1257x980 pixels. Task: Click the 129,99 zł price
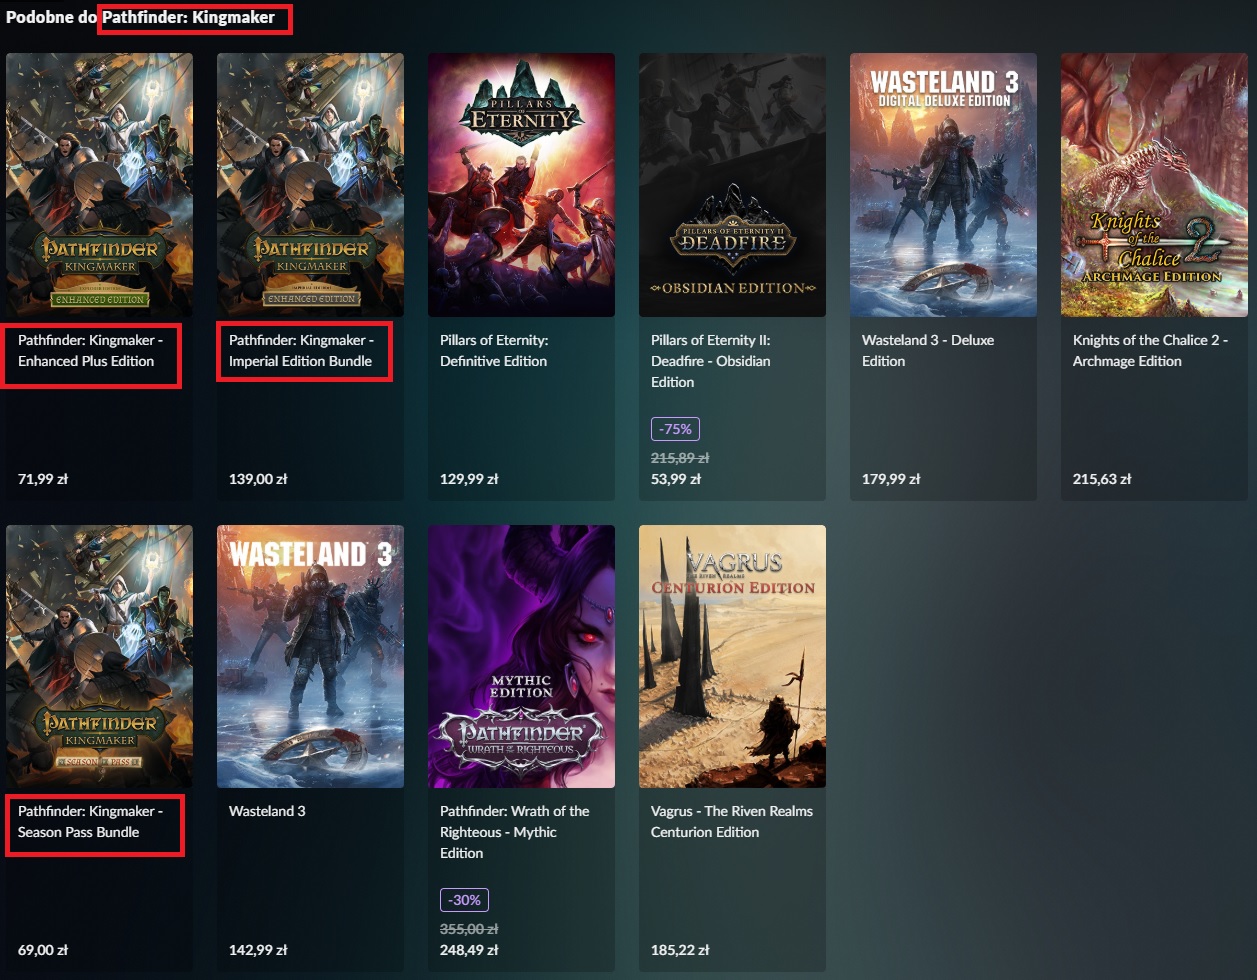[x=469, y=479]
